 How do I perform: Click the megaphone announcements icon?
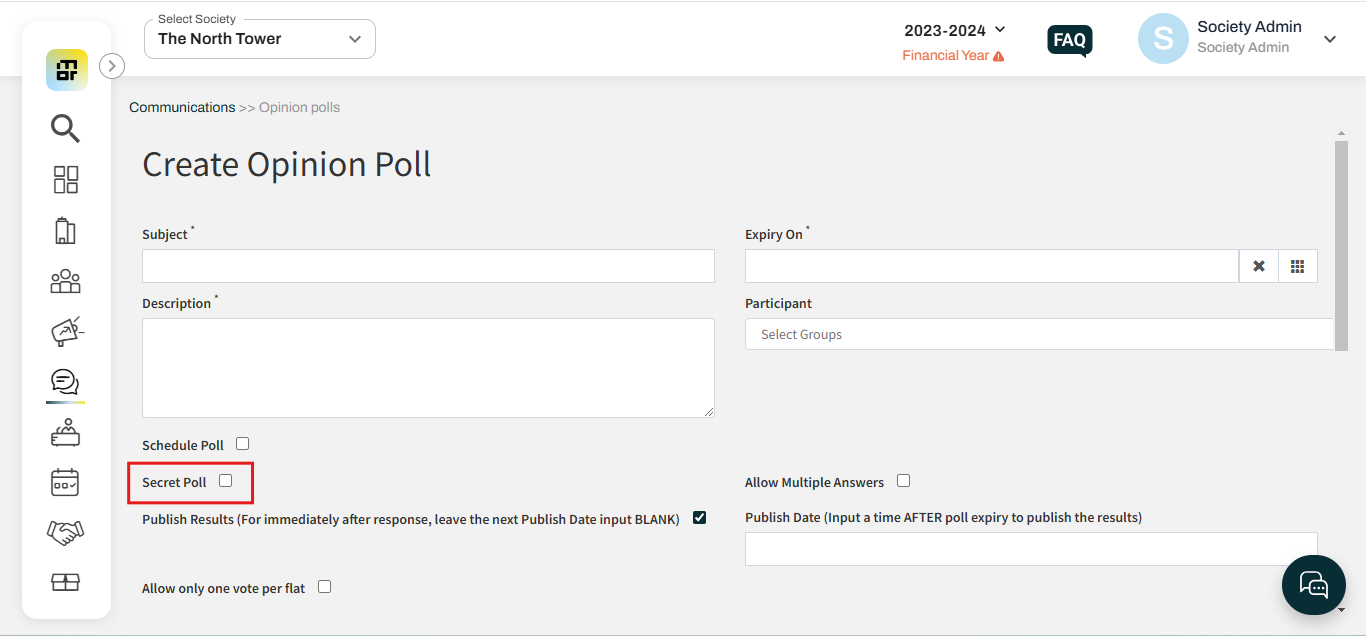click(66, 331)
